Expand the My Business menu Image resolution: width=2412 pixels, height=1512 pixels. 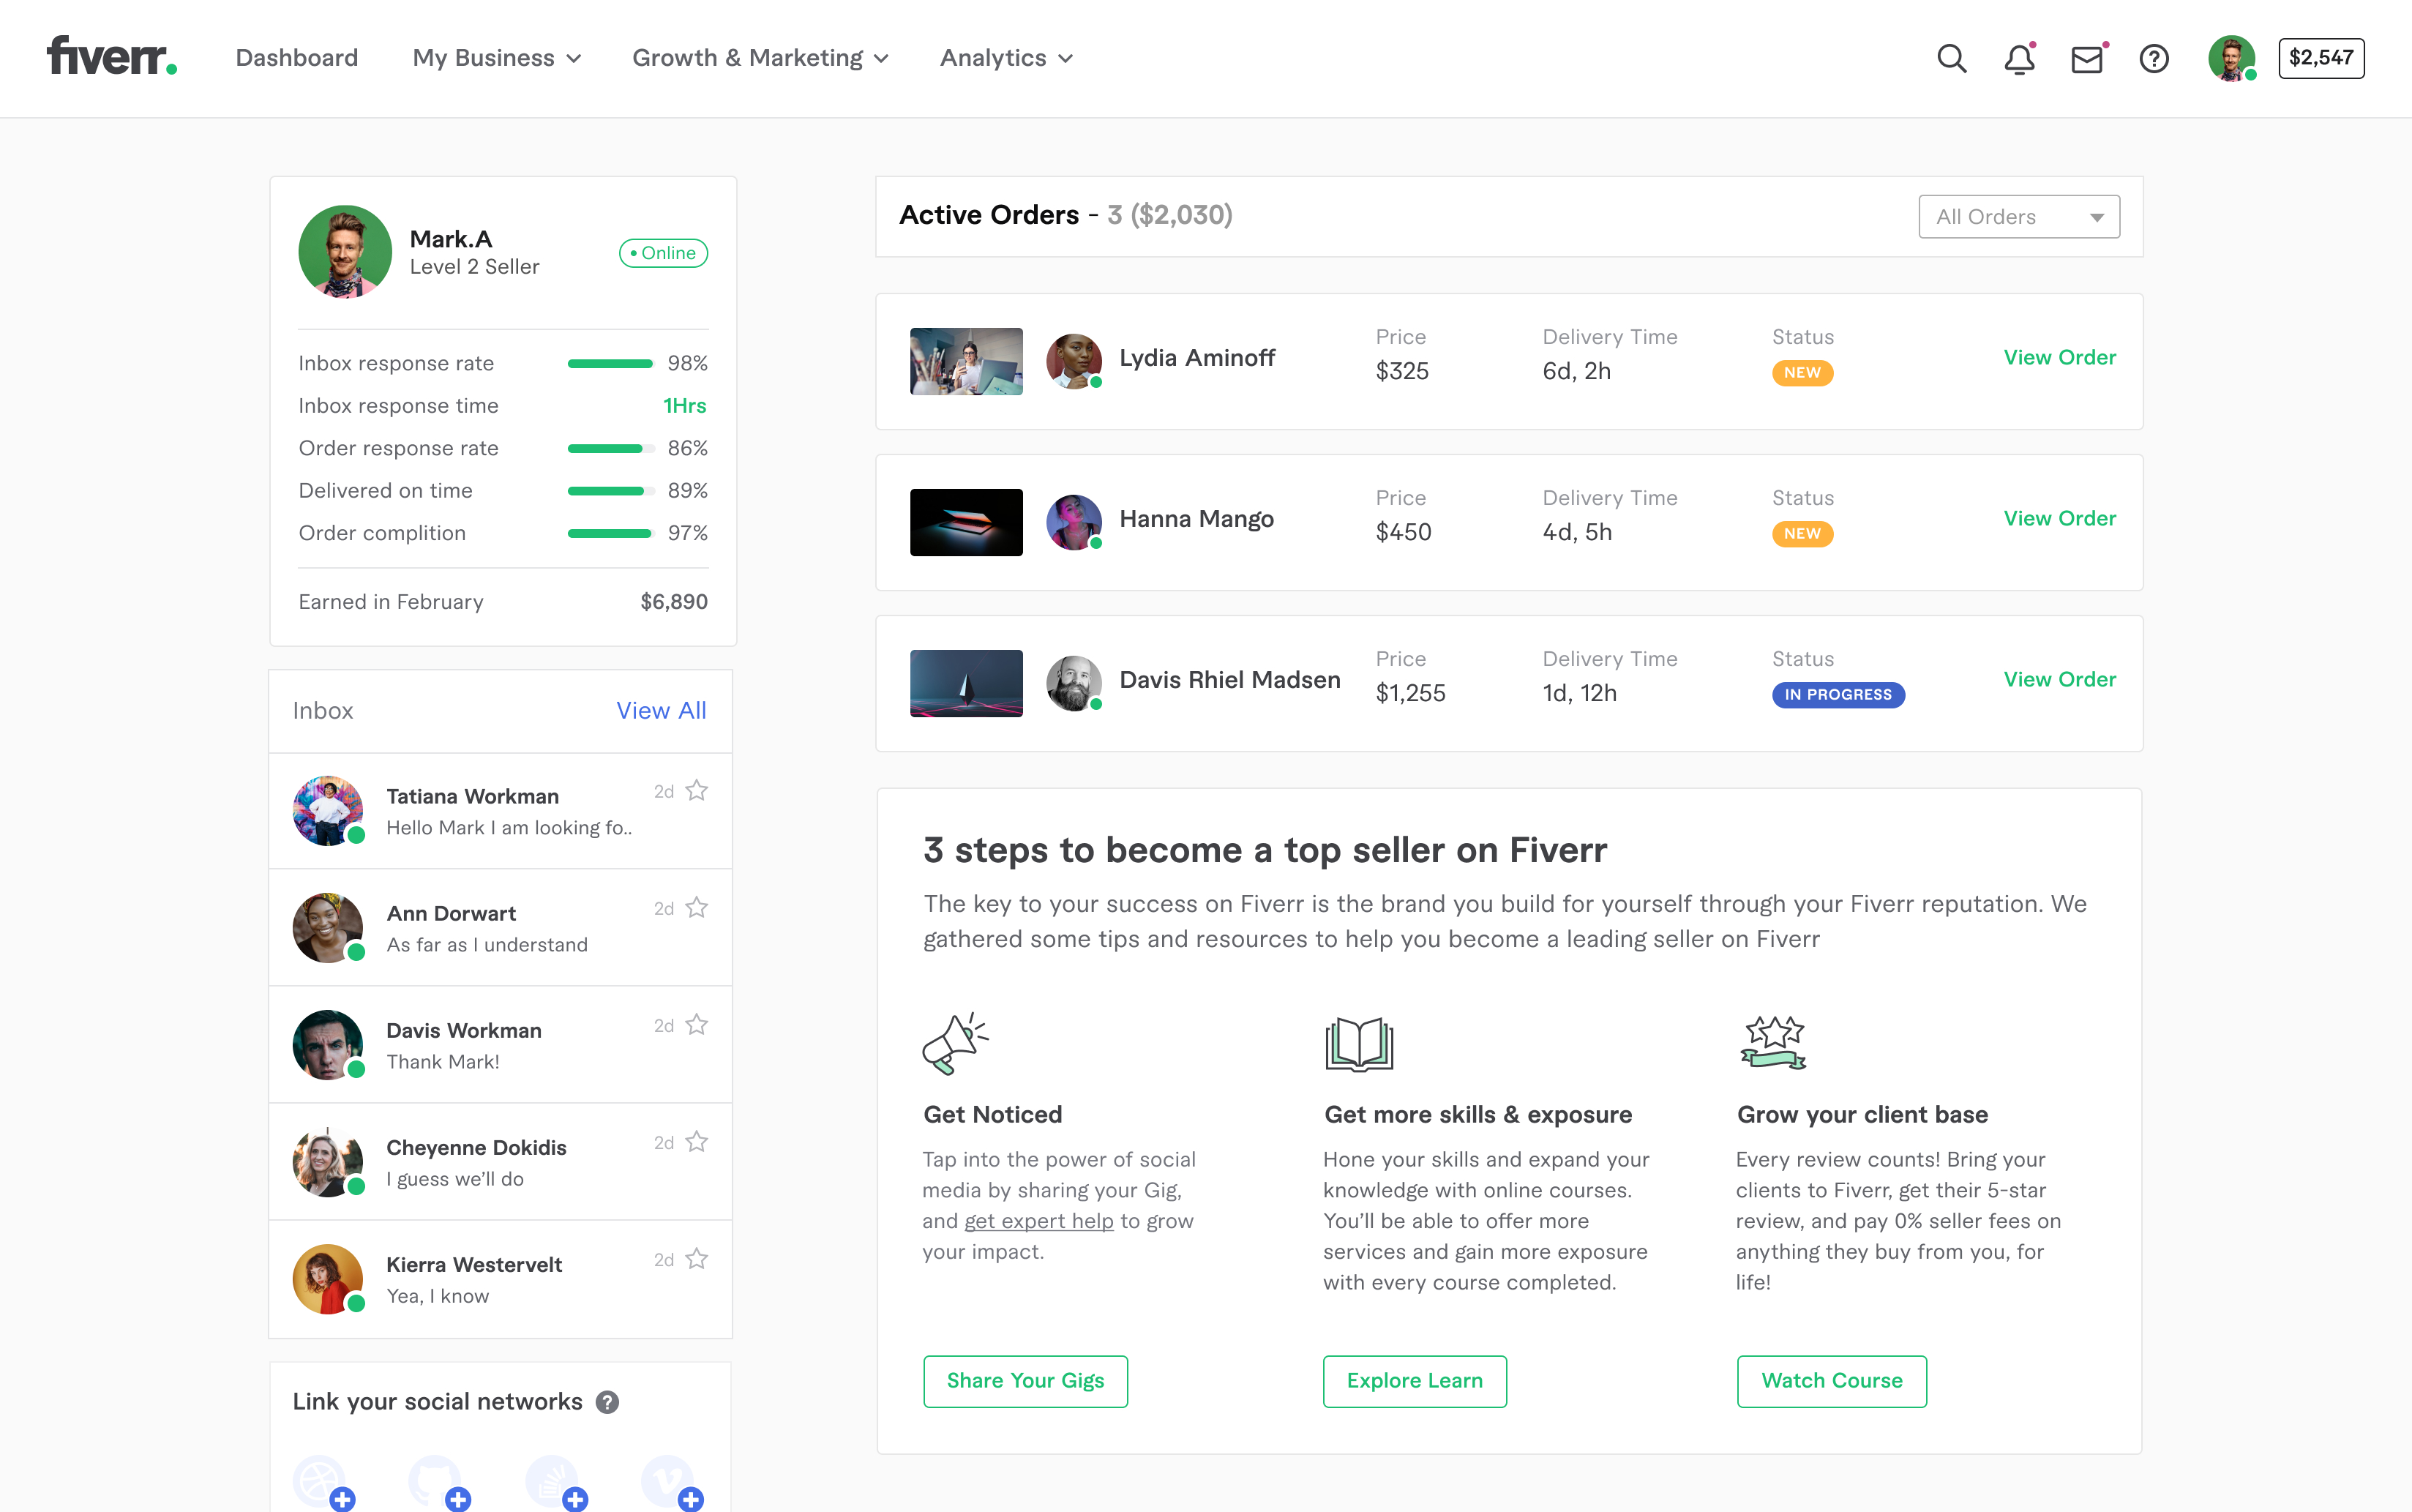[x=496, y=58]
